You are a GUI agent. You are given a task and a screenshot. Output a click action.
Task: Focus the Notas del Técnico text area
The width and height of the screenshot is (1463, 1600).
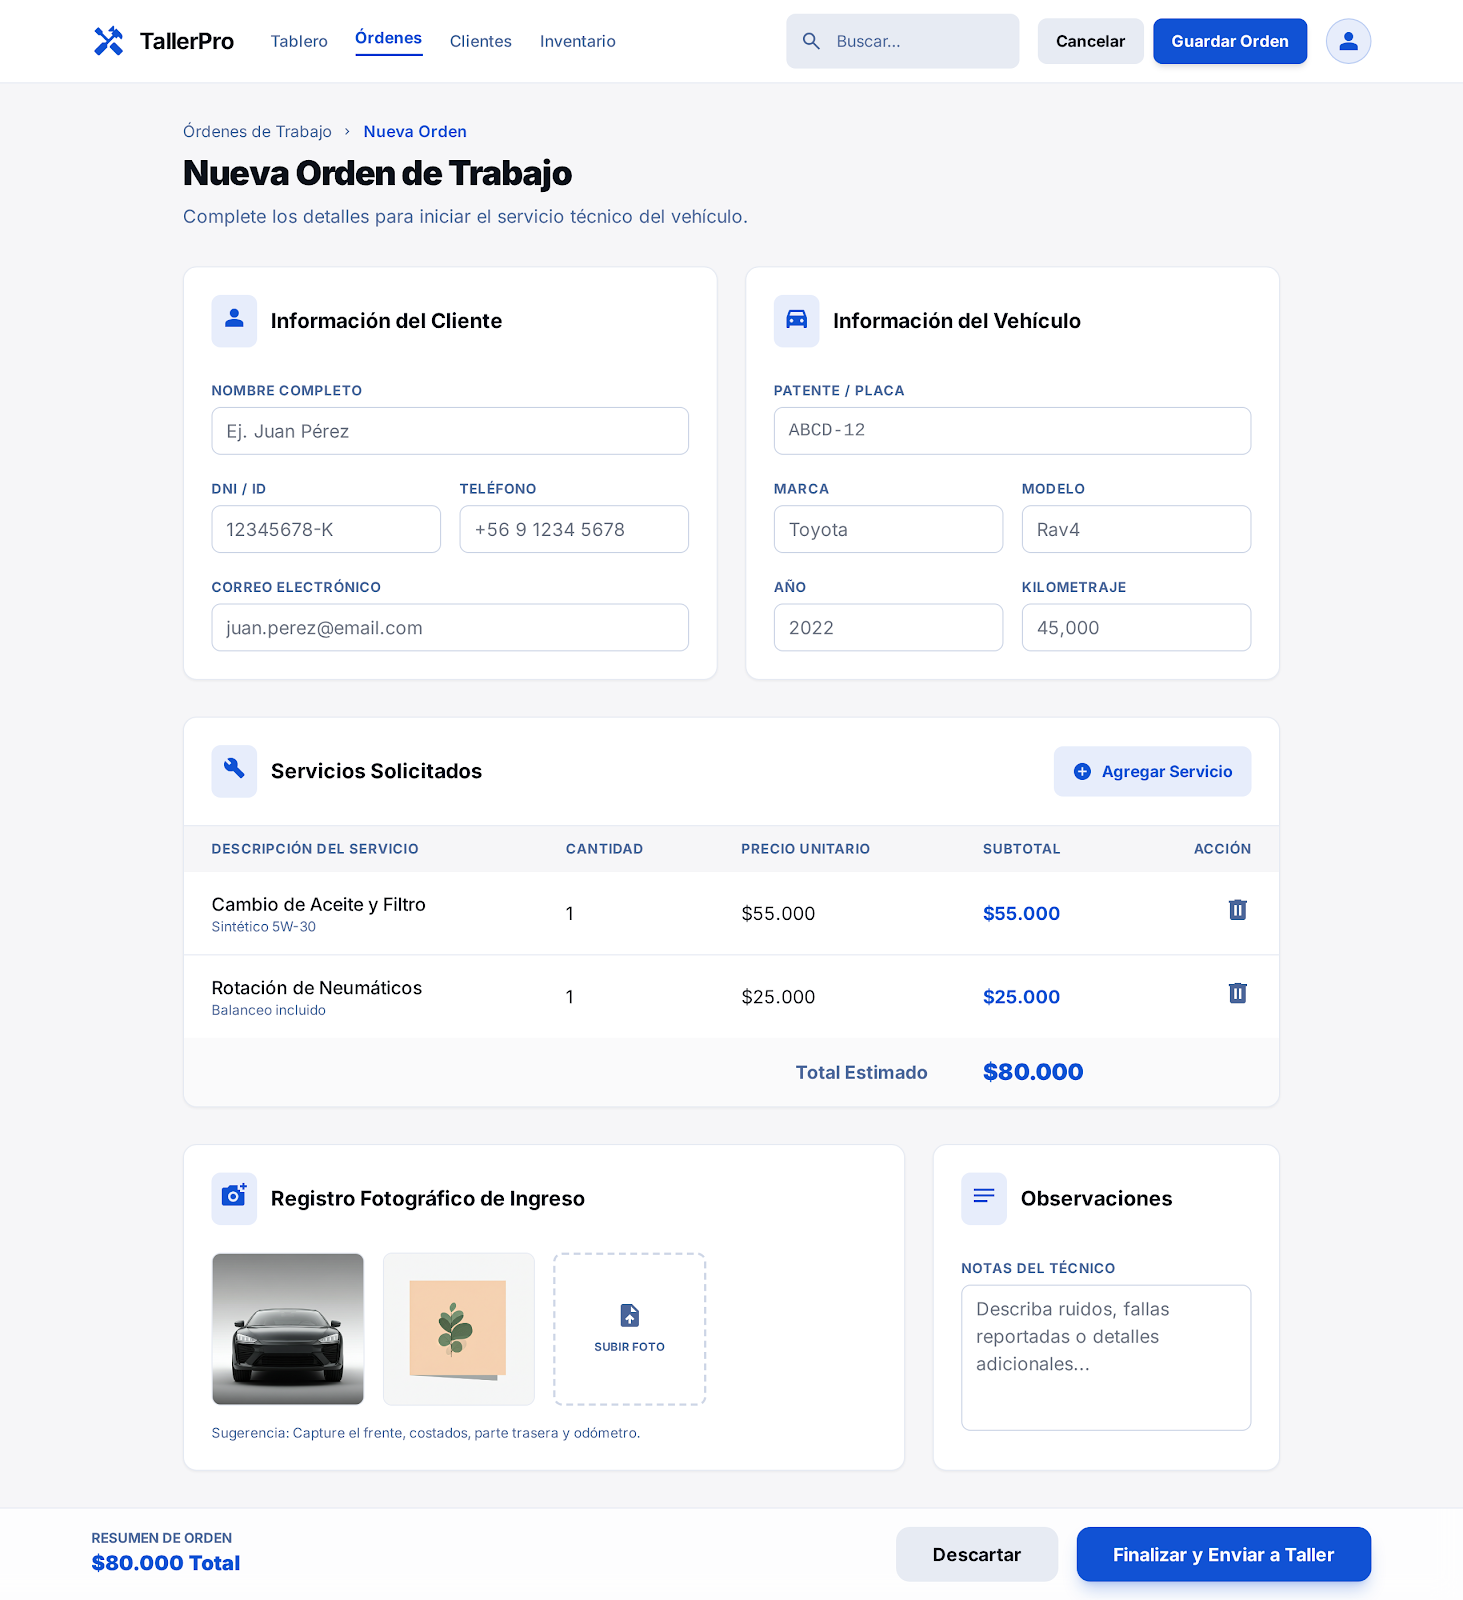pyautogui.click(x=1105, y=1357)
